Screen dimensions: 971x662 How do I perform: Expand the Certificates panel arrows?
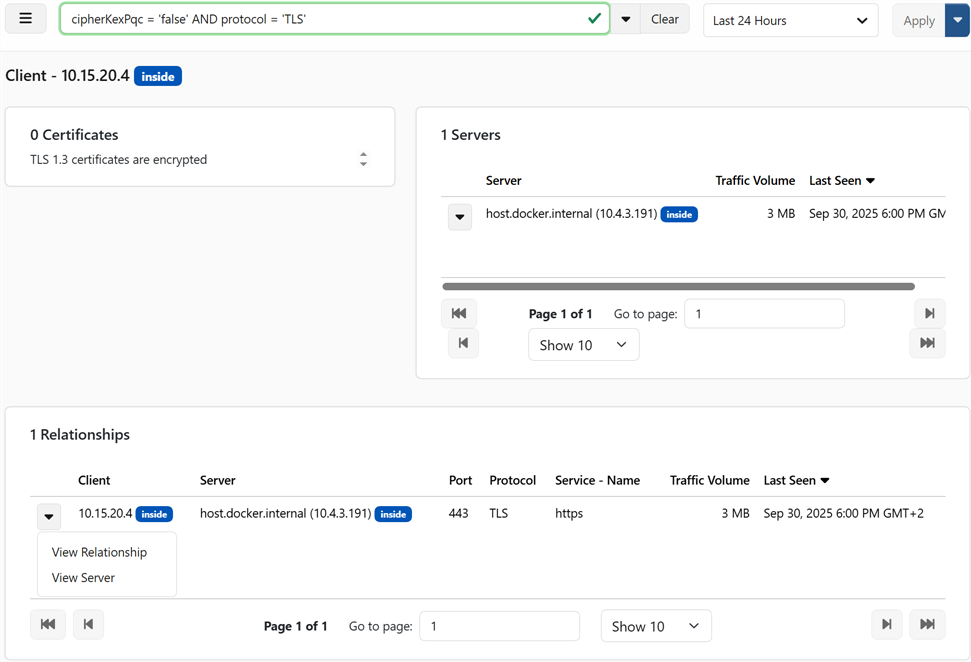(x=364, y=160)
